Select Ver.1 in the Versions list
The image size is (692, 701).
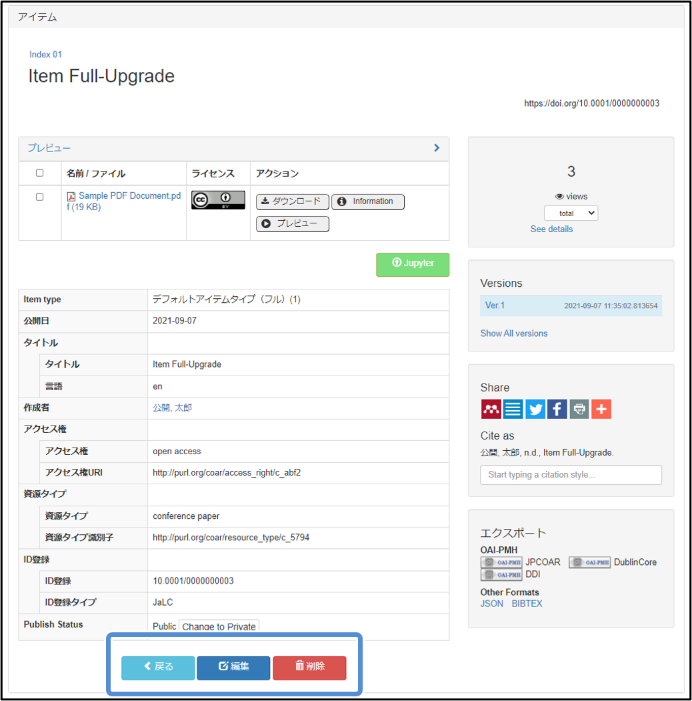tap(495, 305)
